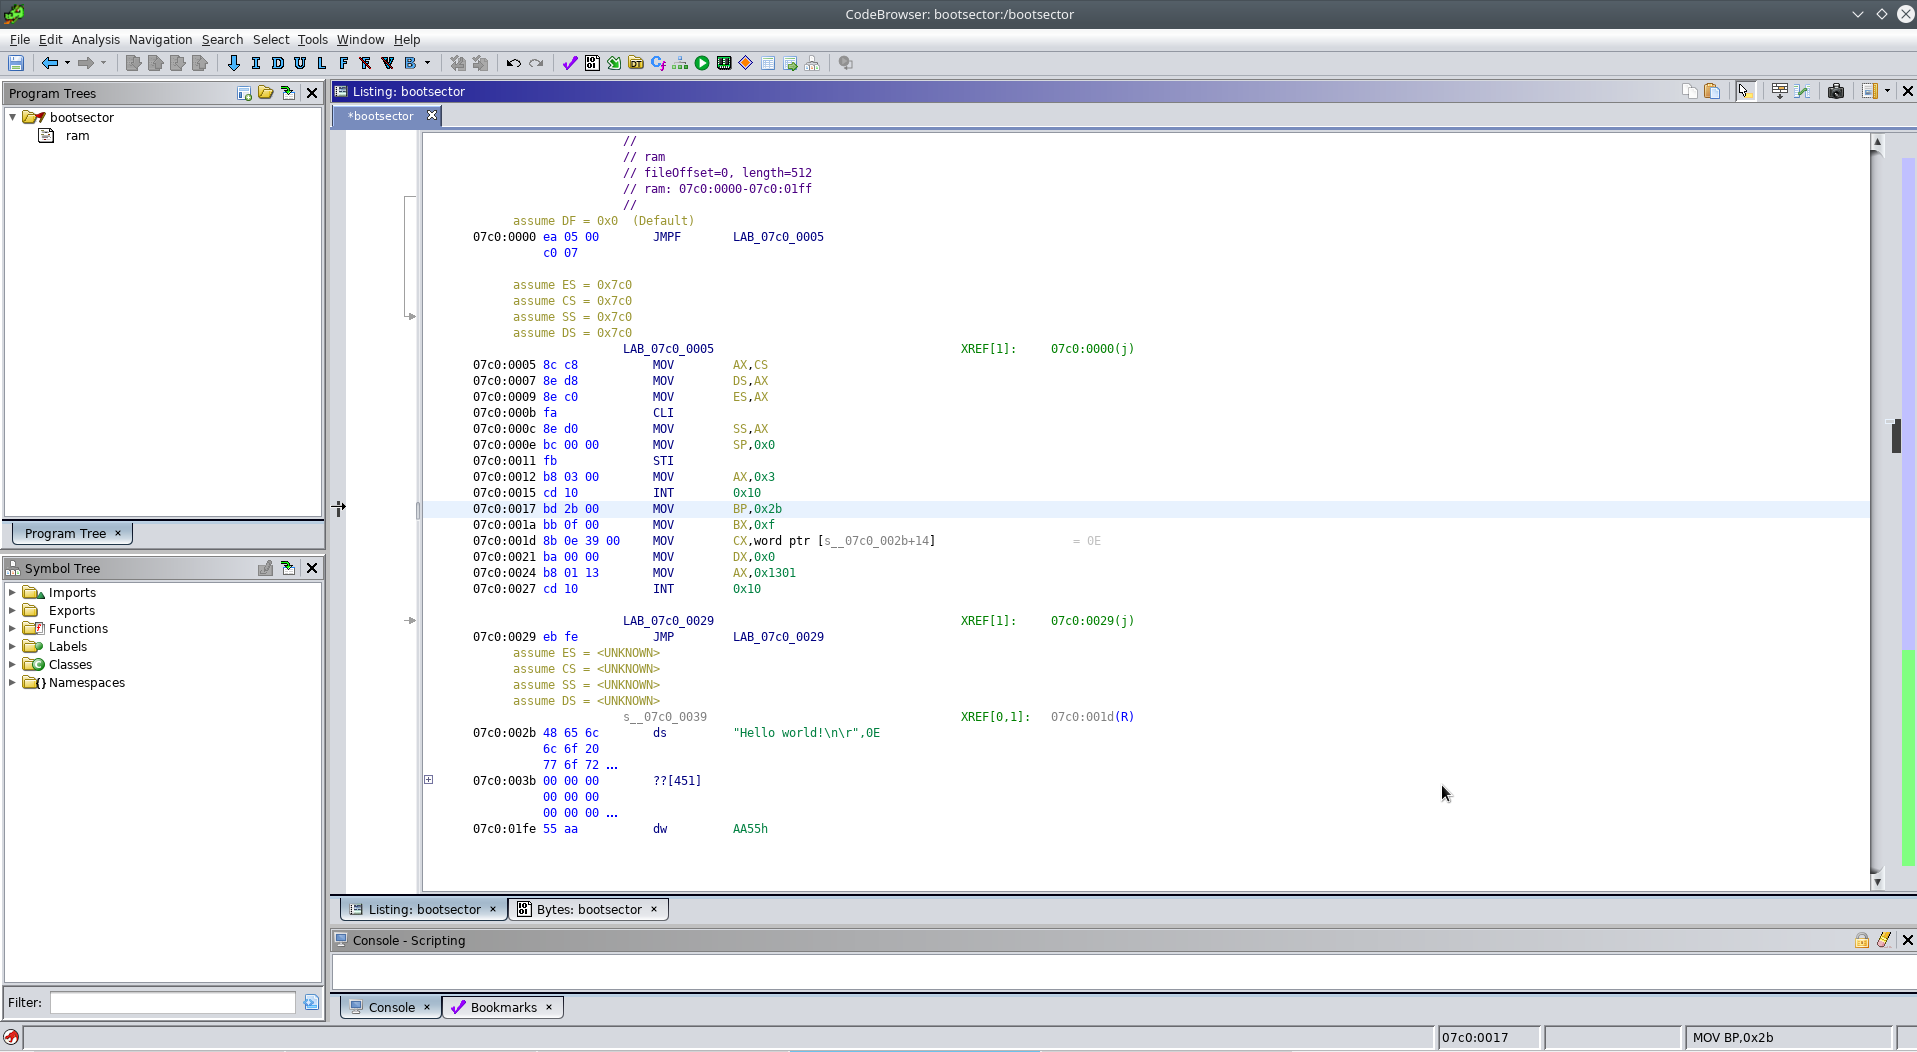Toggle the Listing field header display

coord(1780,90)
